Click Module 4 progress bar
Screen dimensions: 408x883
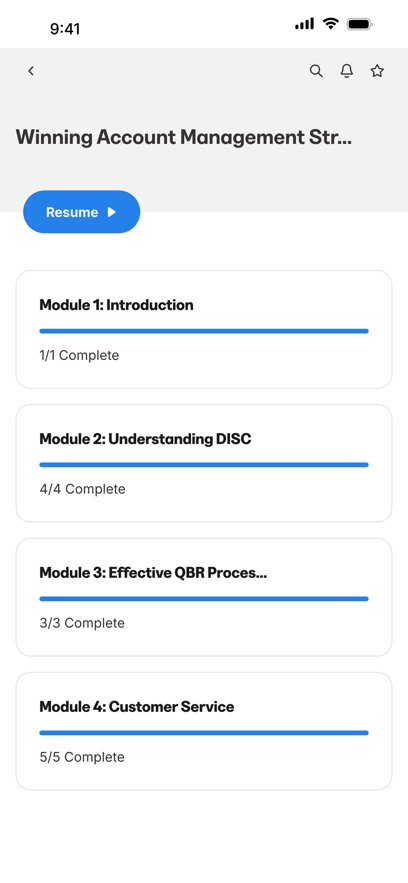(204, 733)
